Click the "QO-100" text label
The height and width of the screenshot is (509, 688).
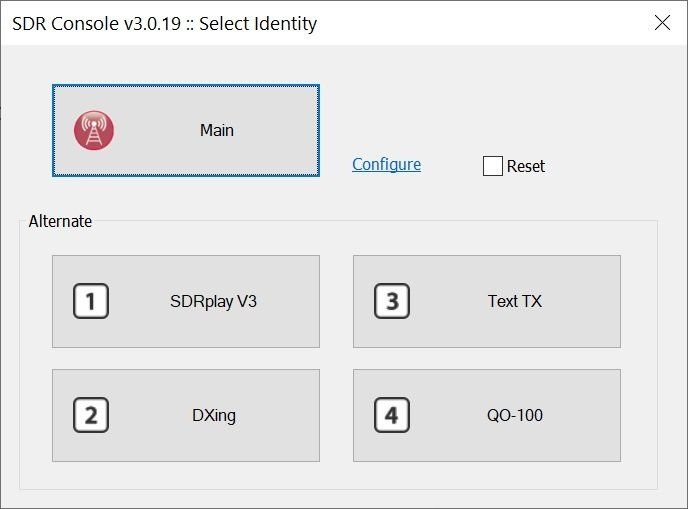[x=514, y=415]
